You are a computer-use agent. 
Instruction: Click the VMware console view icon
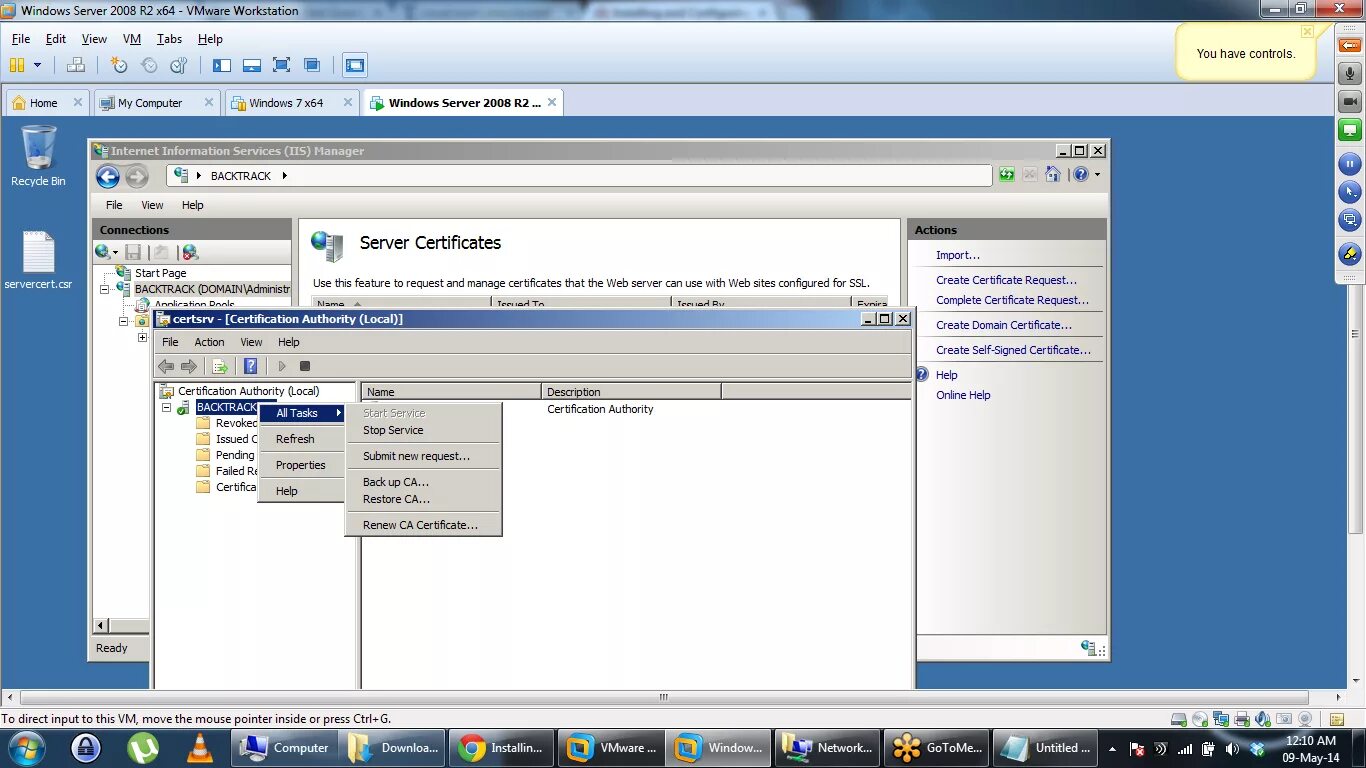354,65
